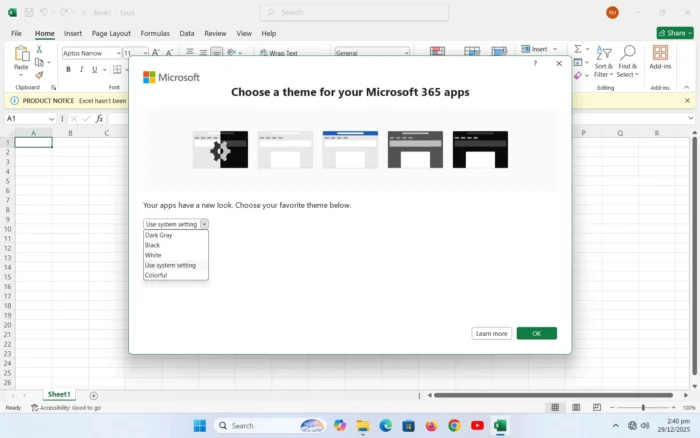The image size is (700, 438).
Task: Click the AutoSum sigma icon
Action: click(x=578, y=49)
